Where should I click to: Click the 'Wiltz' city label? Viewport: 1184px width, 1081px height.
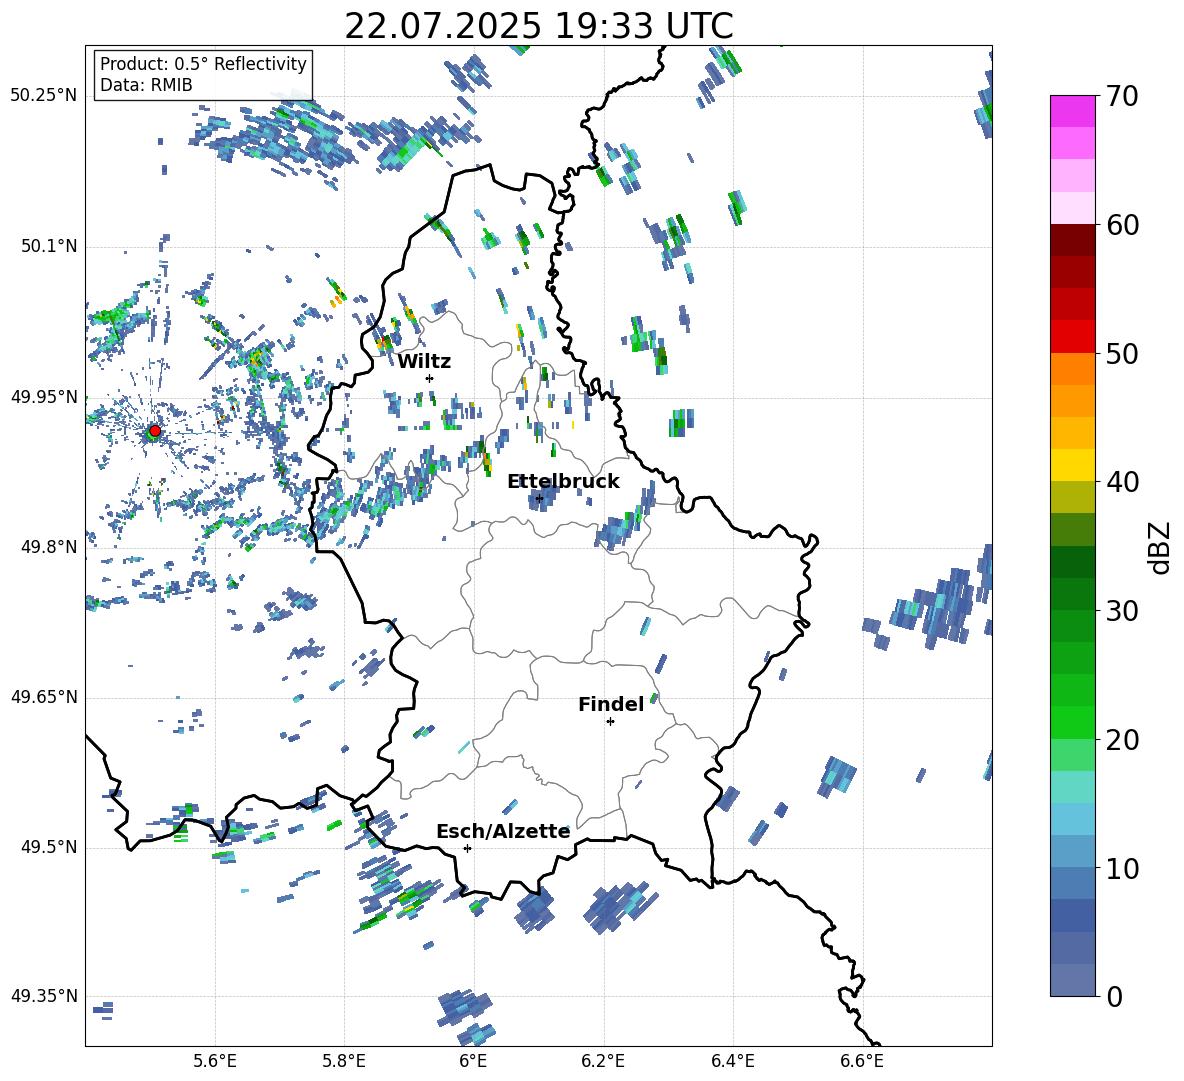424,362
